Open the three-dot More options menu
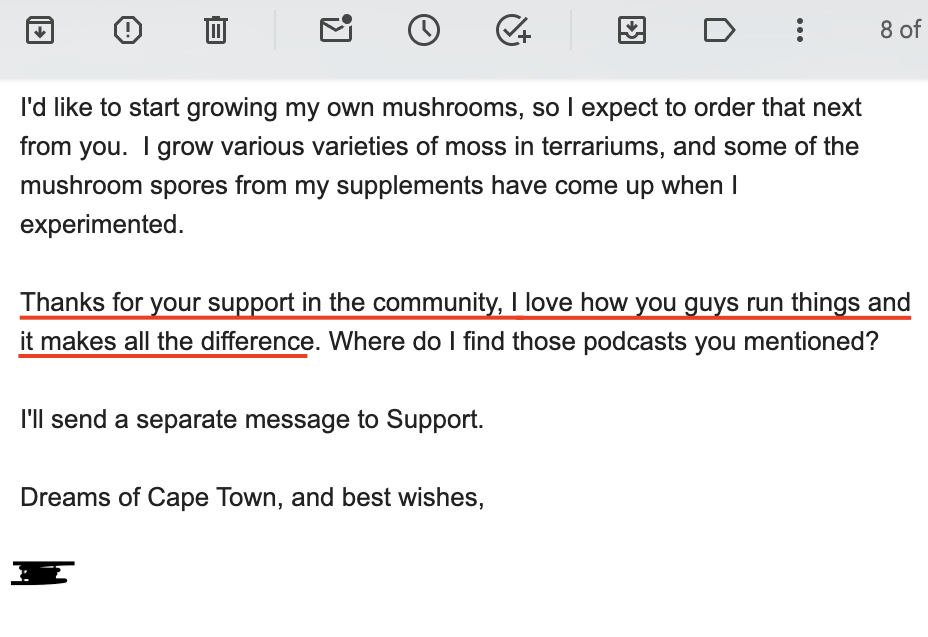 pos(800,30)
